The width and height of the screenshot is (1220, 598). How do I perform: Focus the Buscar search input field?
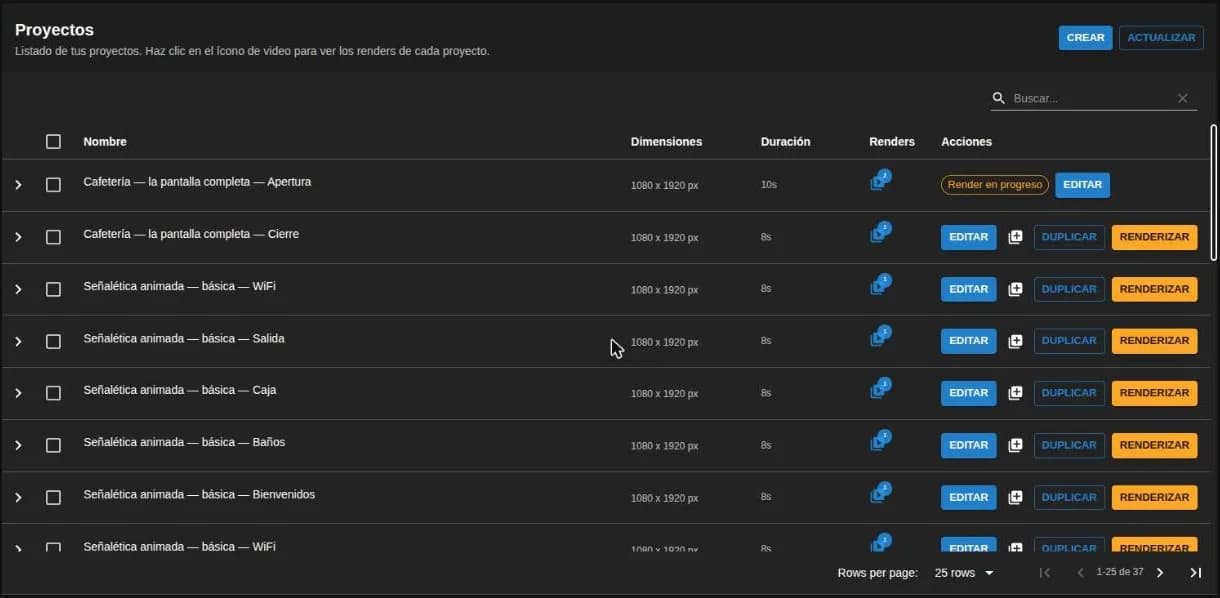coord(1091,98)
